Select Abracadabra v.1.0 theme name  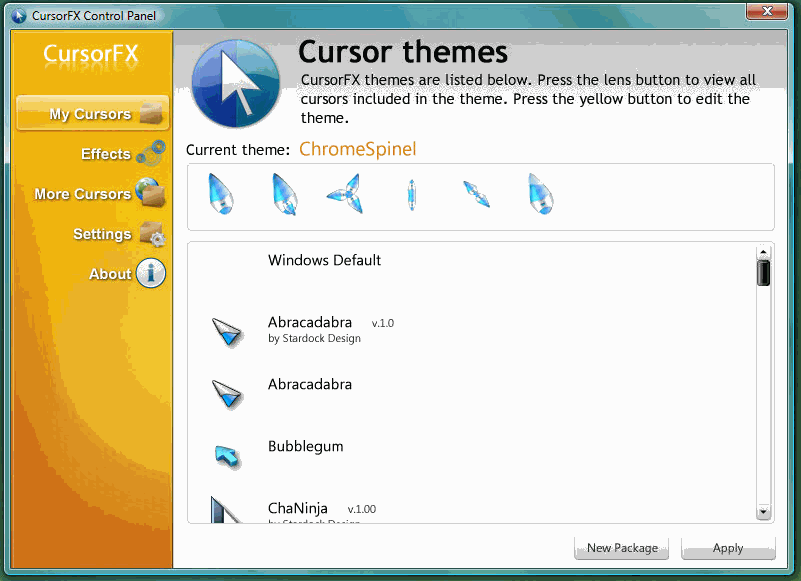pyautogui.click(x=310, y=322)
